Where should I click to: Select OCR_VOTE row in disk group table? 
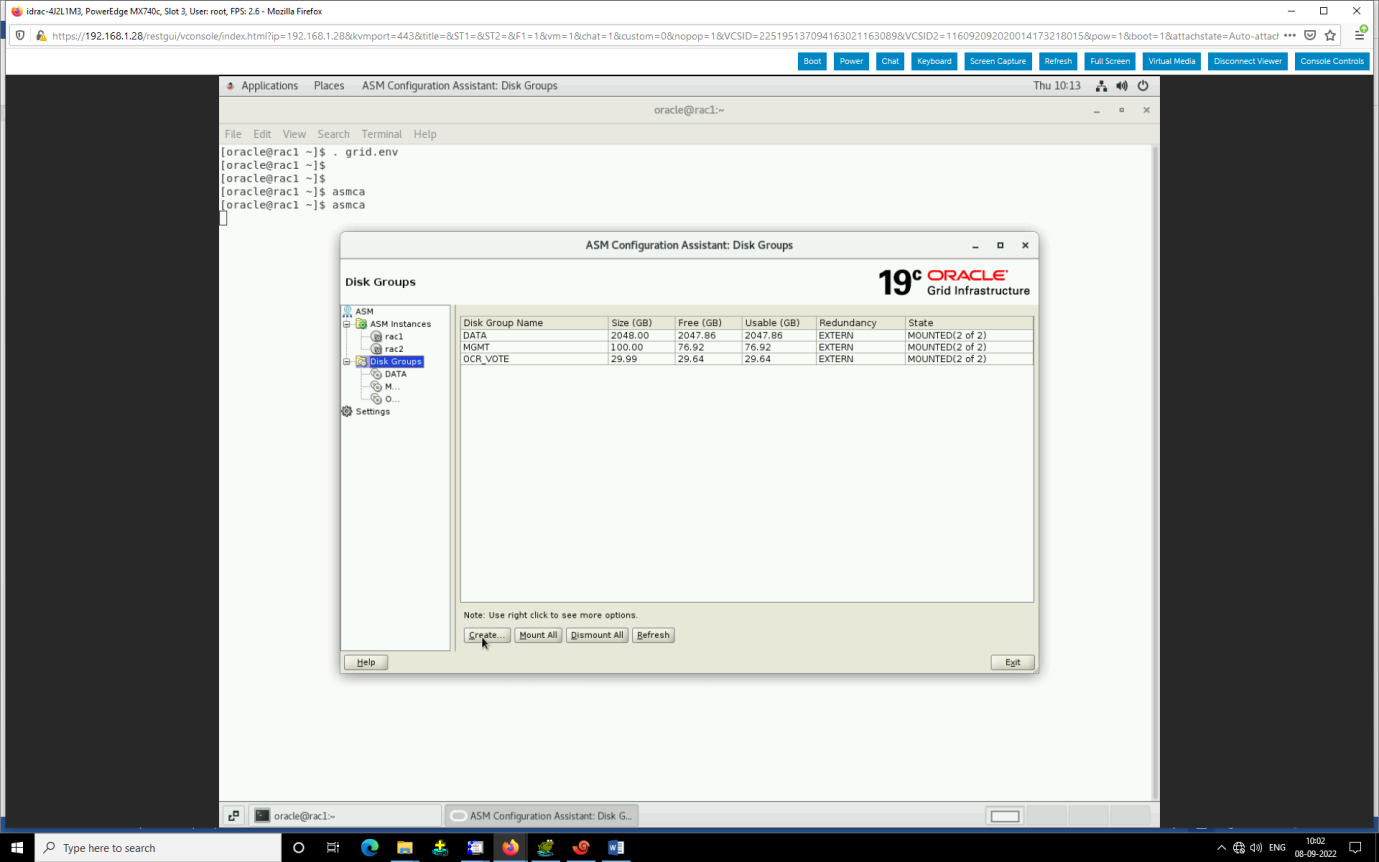click(x=746, y=359)
